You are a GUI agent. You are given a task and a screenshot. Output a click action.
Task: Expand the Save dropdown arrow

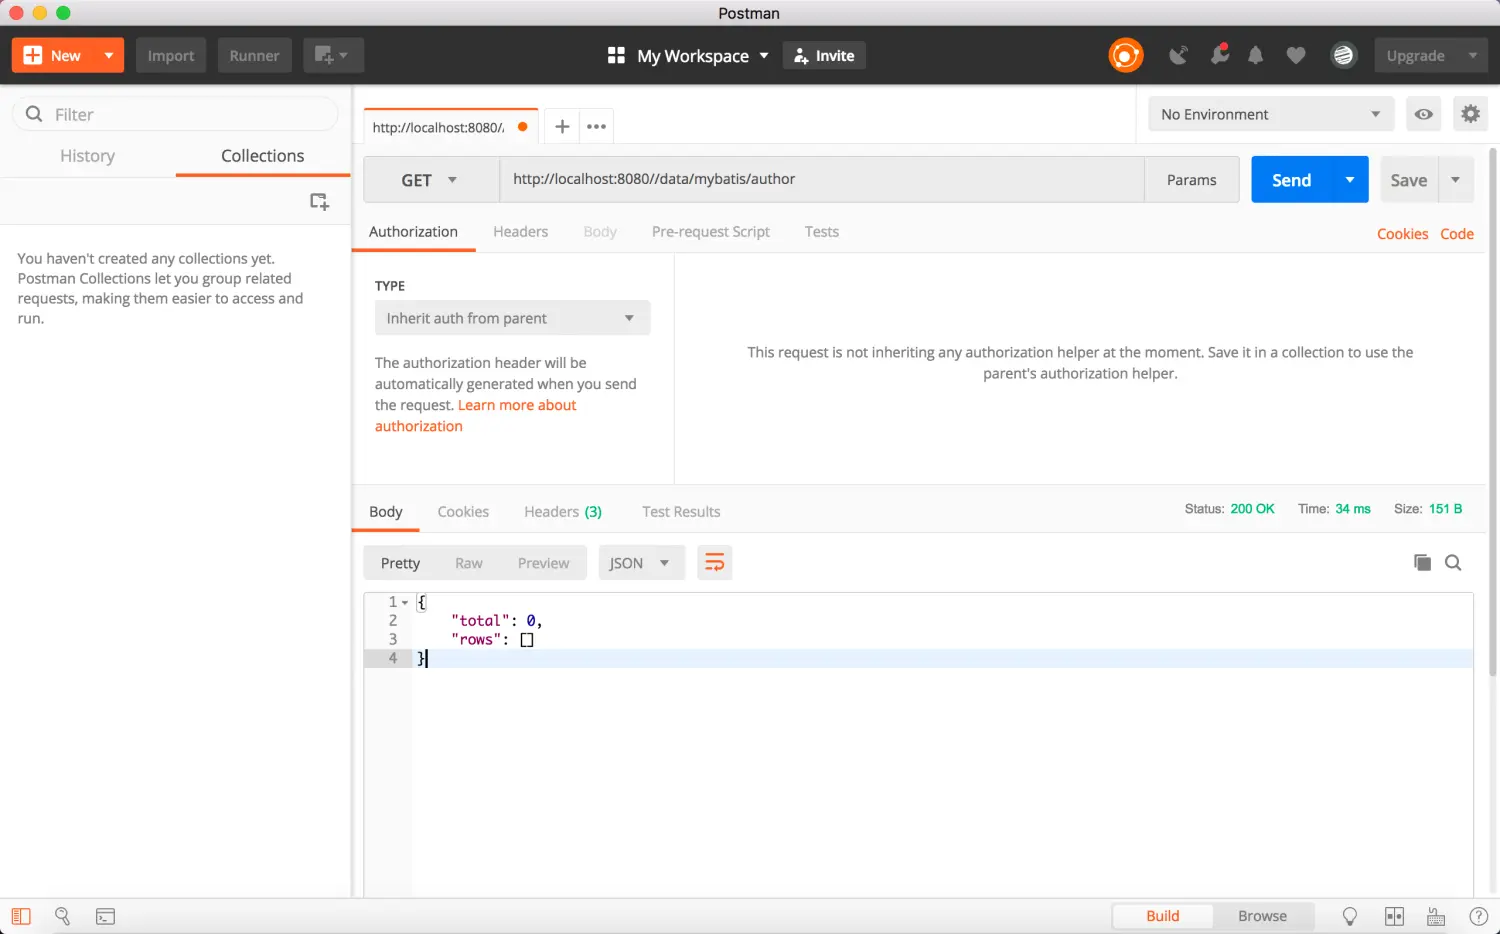coord(1456,180)
